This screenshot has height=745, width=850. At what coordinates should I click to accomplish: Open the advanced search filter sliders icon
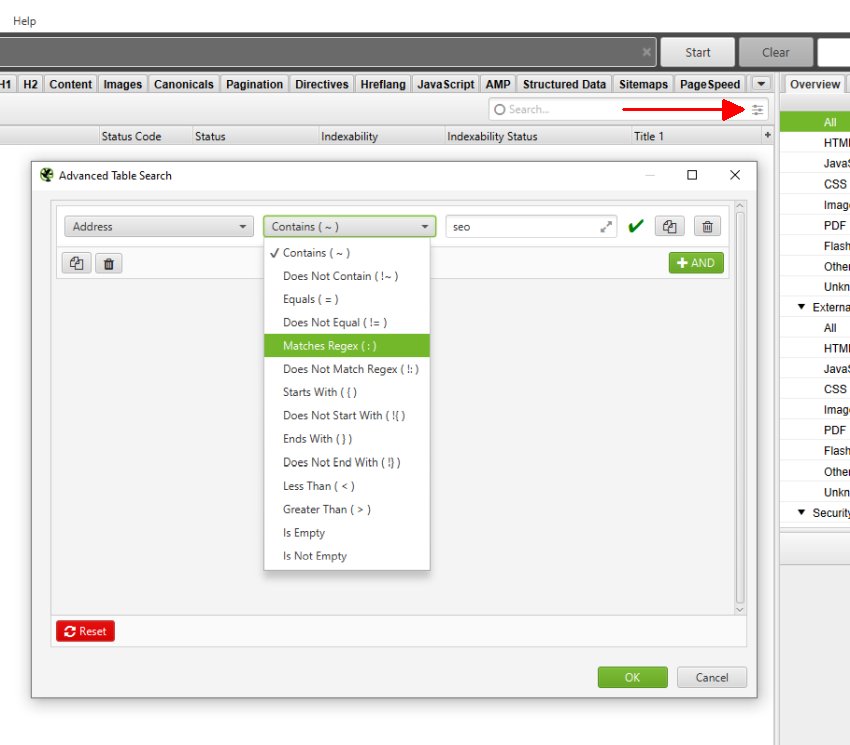click(x=757, y=108)
